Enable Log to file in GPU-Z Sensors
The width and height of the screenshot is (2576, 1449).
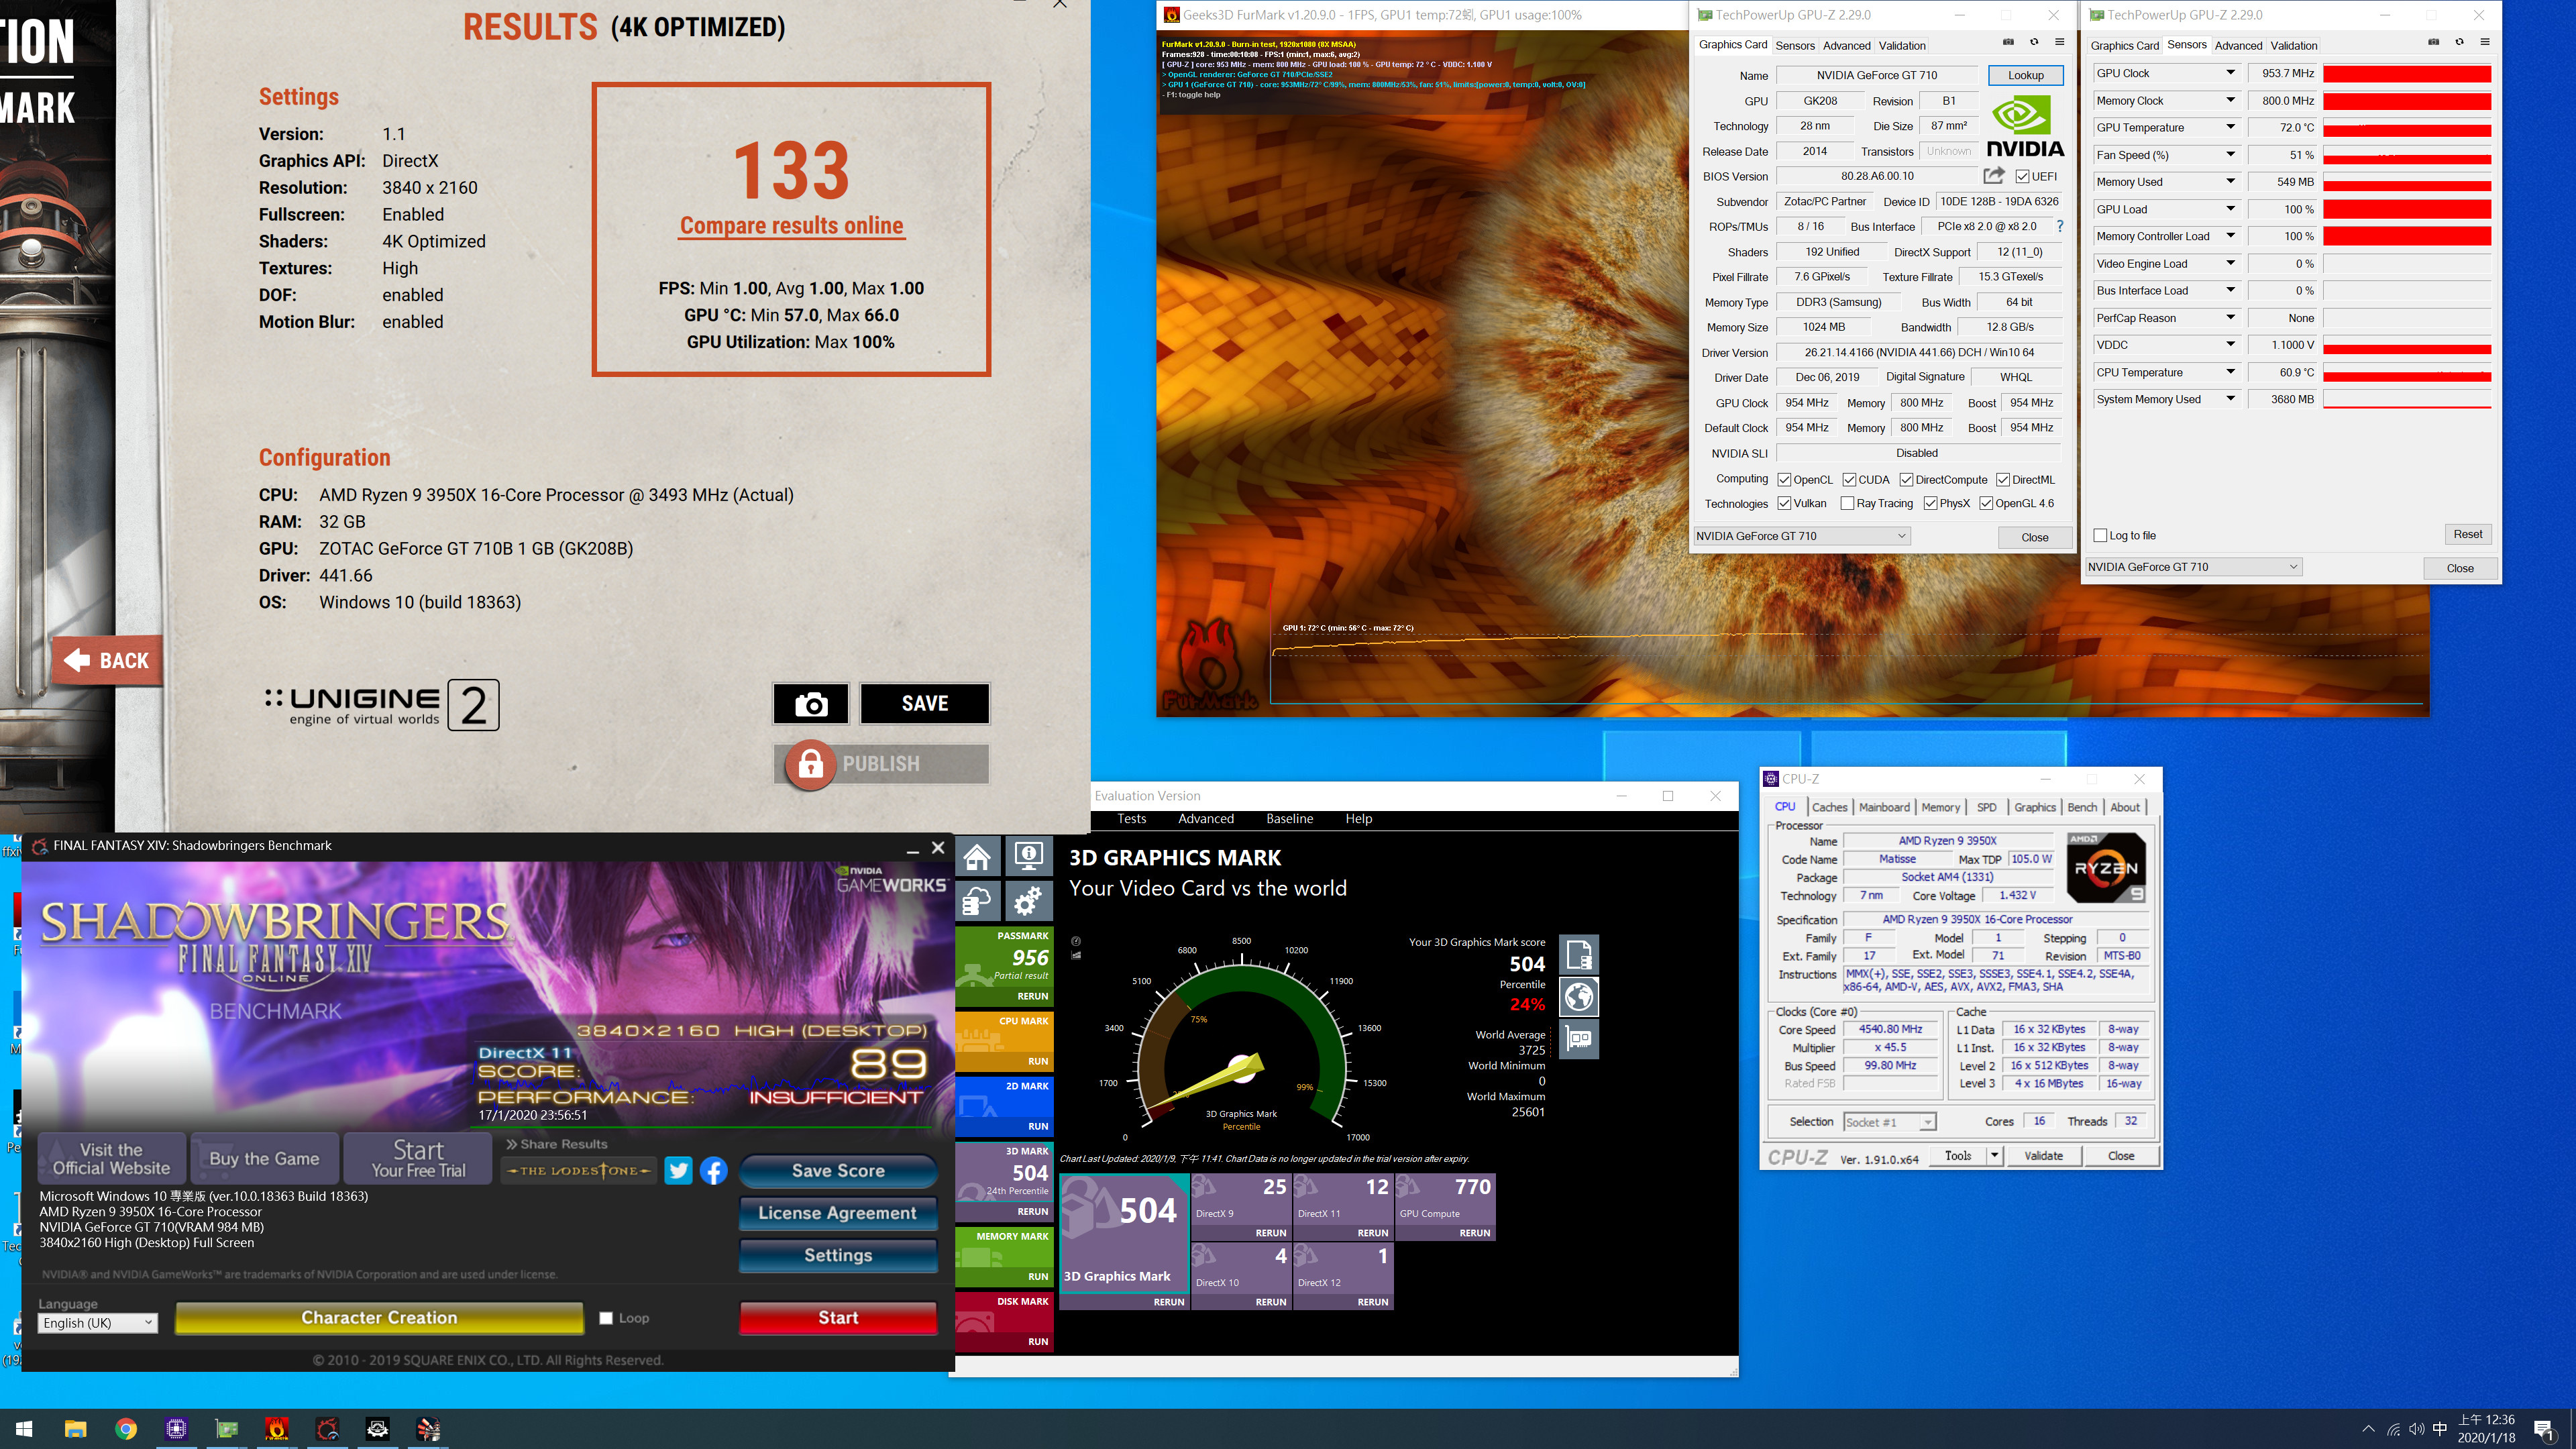2100,536
